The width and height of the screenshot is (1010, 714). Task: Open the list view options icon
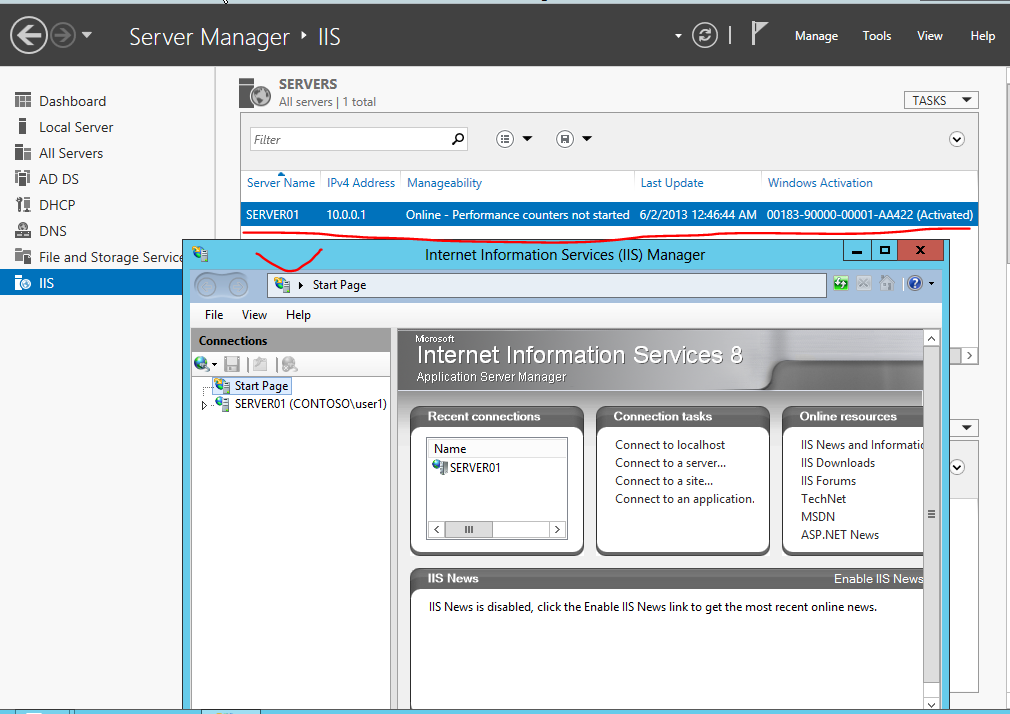pos(505,139)
